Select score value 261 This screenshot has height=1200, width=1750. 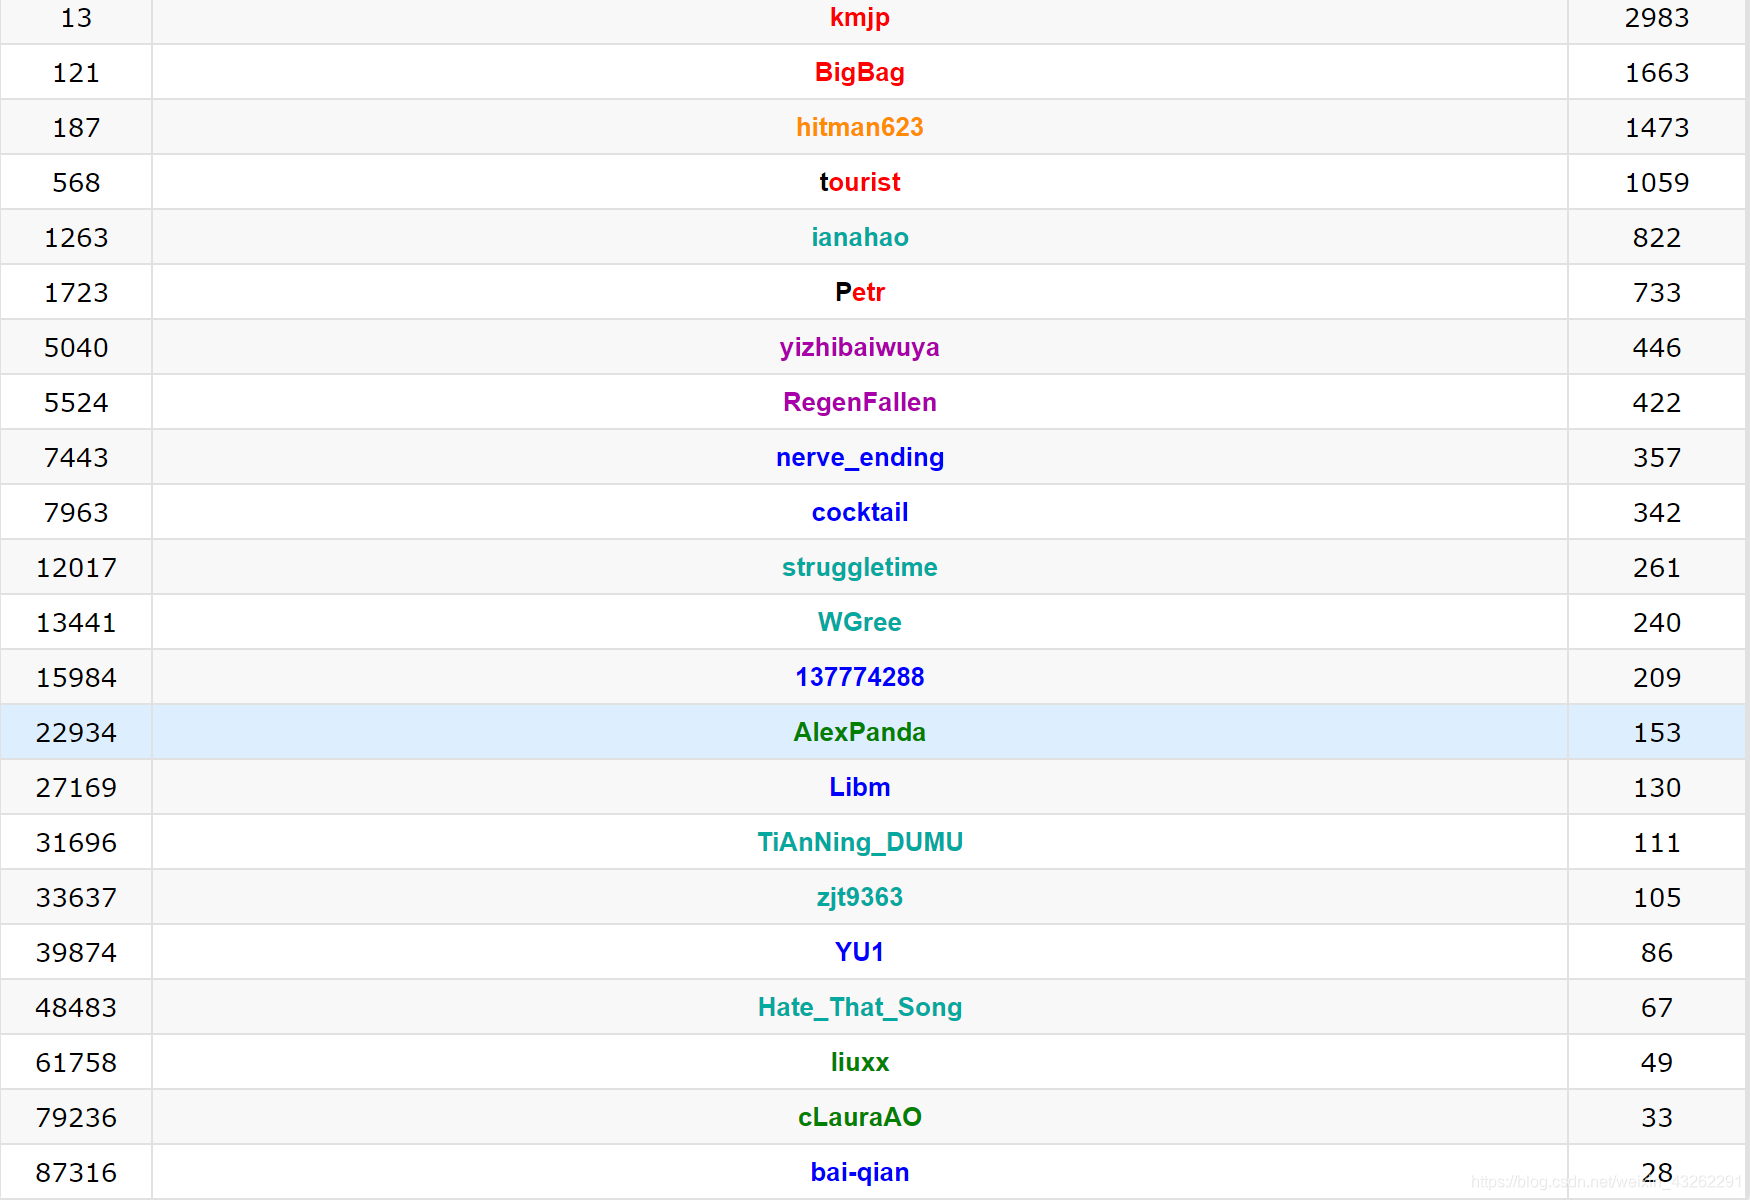[1656, 567]
